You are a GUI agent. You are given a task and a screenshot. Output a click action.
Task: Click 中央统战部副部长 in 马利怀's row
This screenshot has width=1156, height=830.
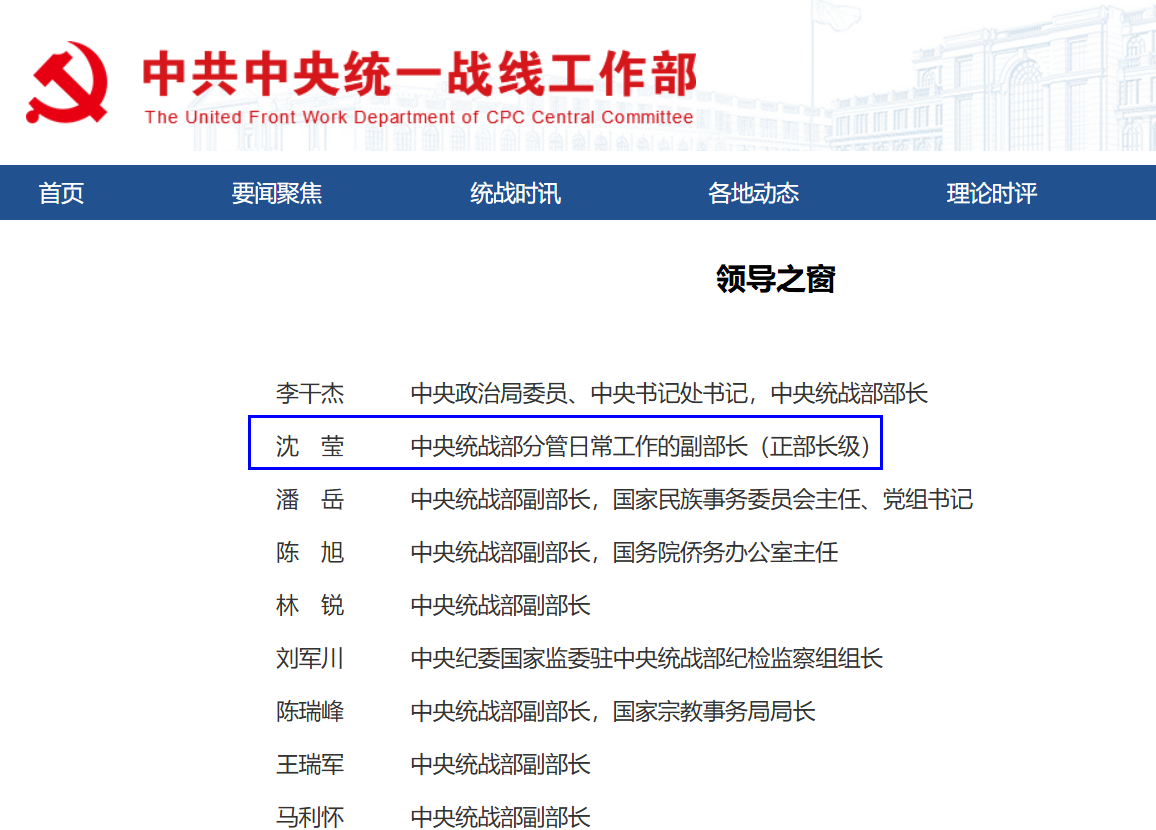tap(501, 817)
